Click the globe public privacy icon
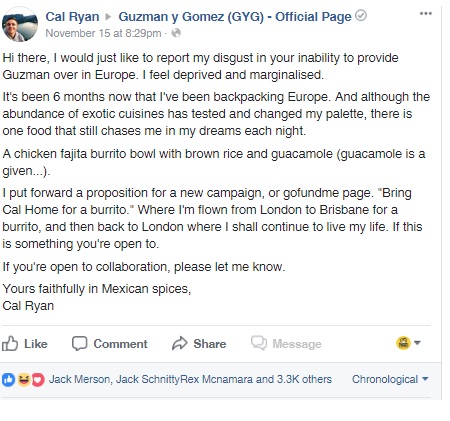450x421 pixels. [176, 33]
